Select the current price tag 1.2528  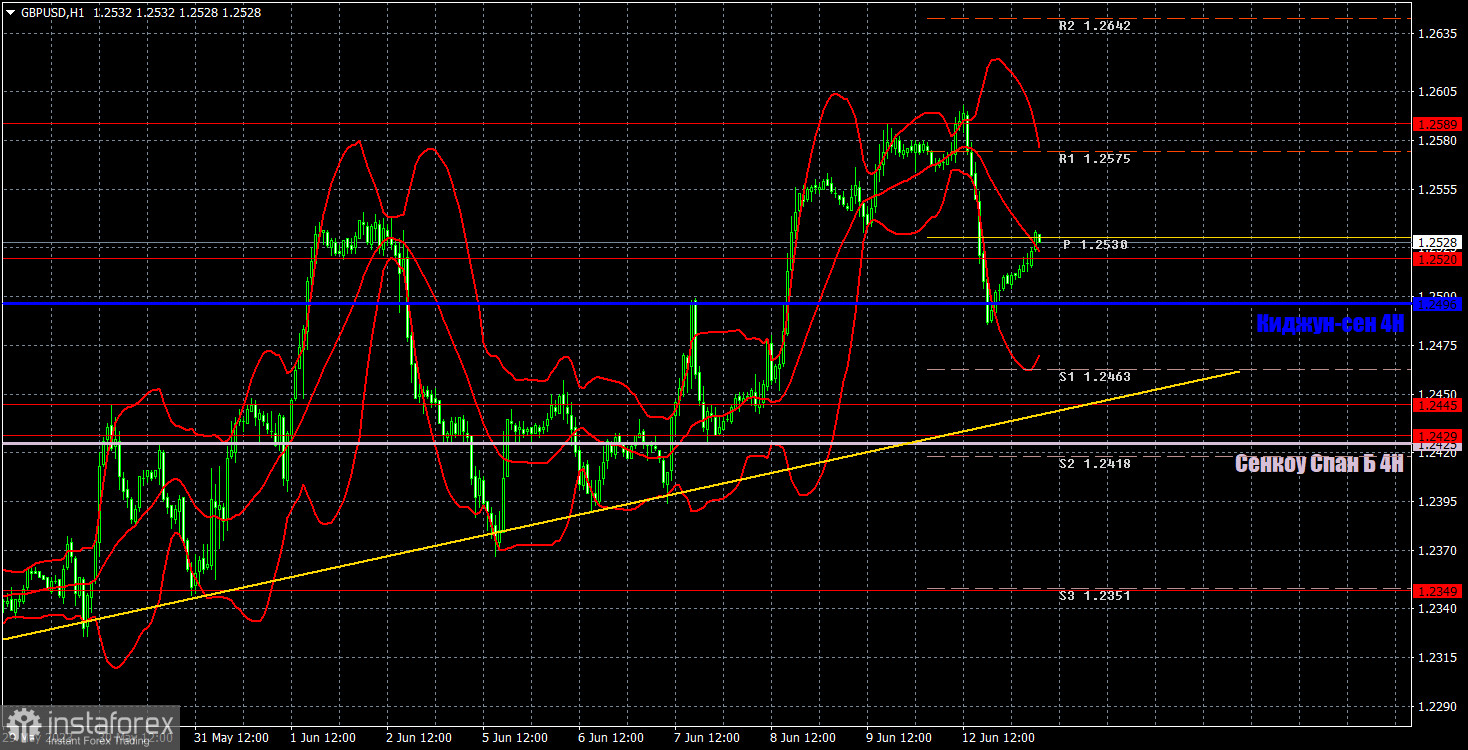coord(1437,242)
